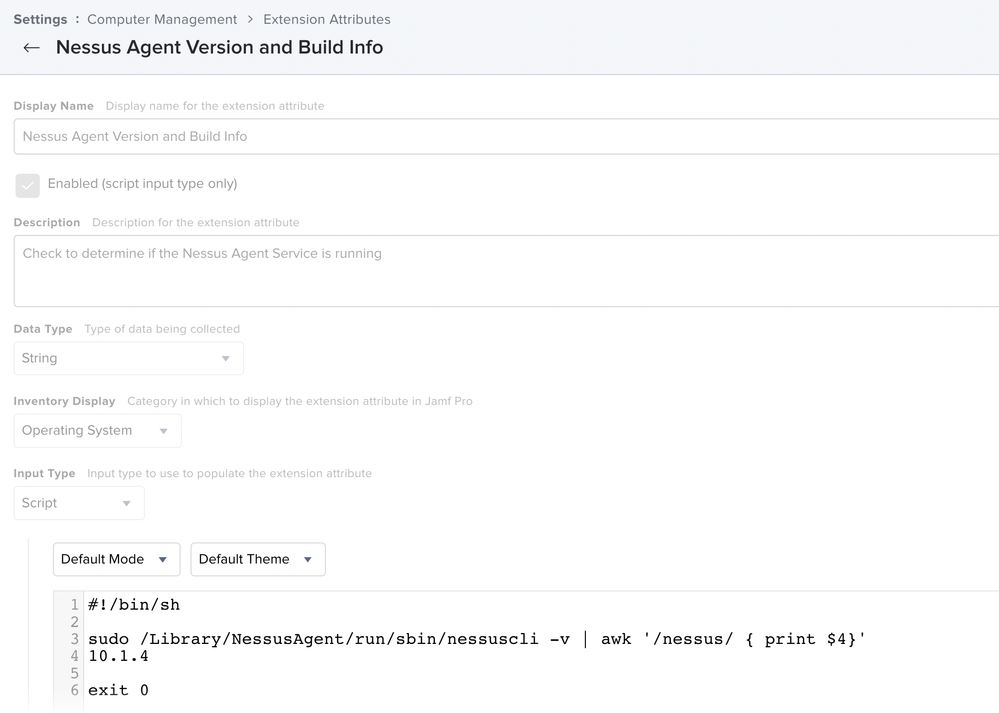This screenshot has width=999, height=713.
Task: Click the page title Nessus Agent Version
Action: (x=219, y=48)
